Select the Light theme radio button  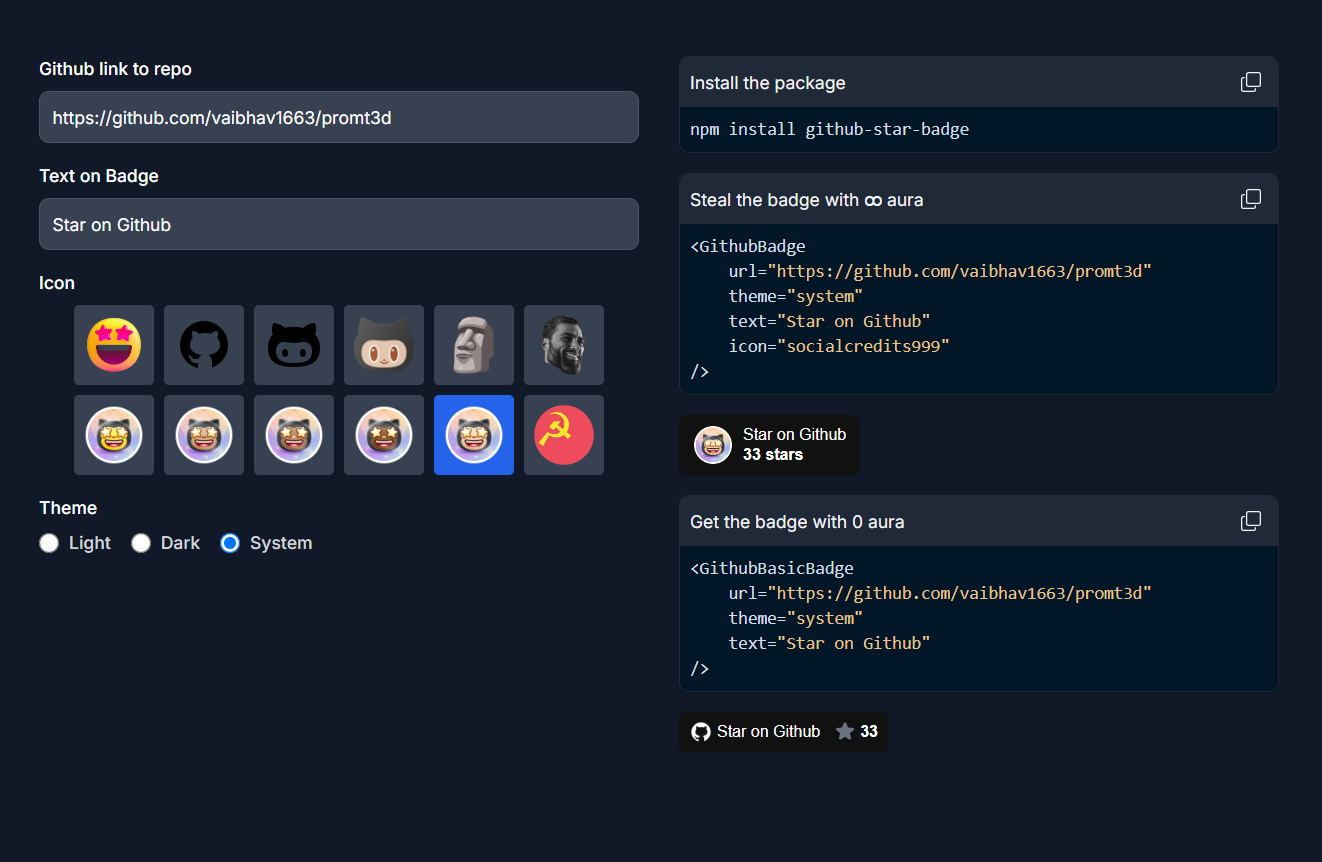click(x=49, y=543)
